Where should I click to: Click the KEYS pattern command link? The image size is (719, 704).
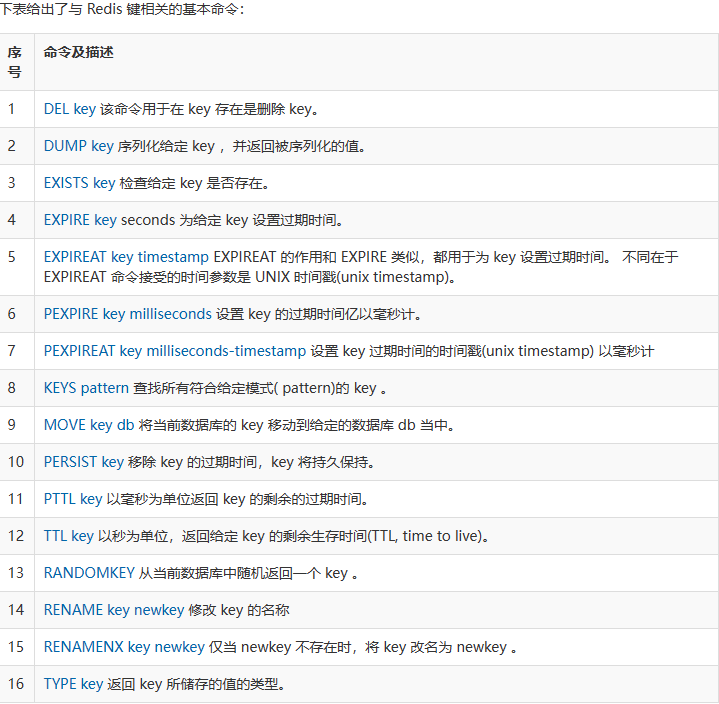(86, 388)
